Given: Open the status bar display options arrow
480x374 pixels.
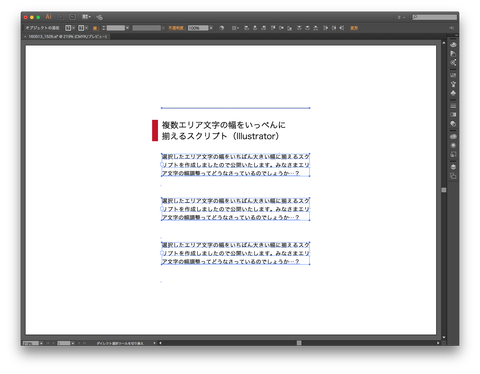Looking at the screenshot, I should point(154,343).
